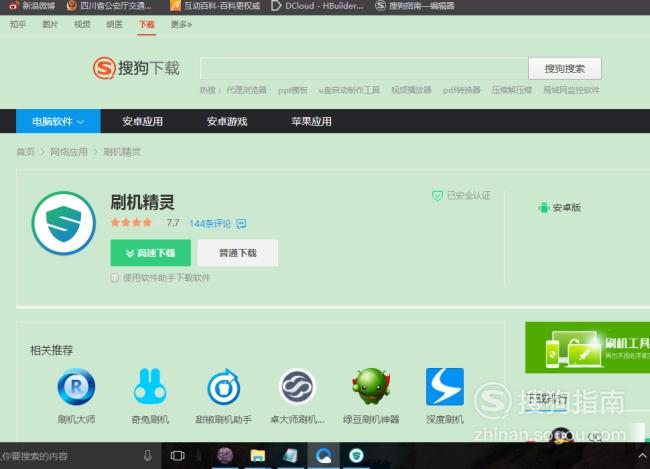Go to 首页 in the breadcrumb
The height and width of the screenshot is (469, 650).
[x=25, y=152]
